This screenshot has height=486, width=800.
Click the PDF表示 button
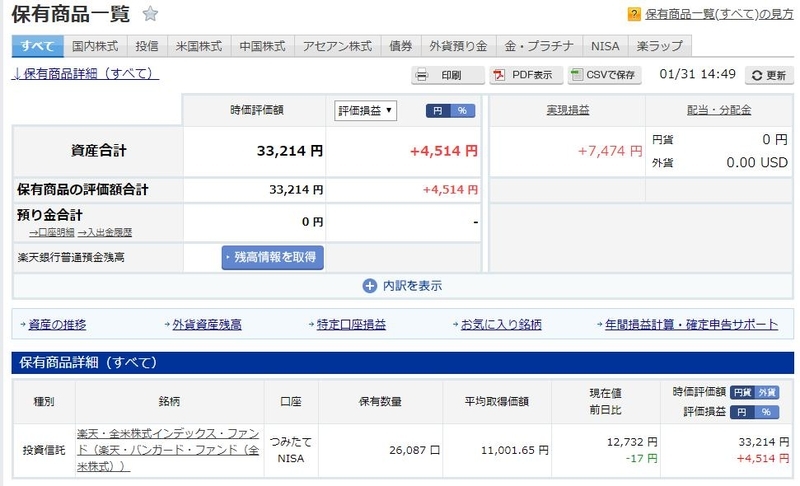coord(526,75)
